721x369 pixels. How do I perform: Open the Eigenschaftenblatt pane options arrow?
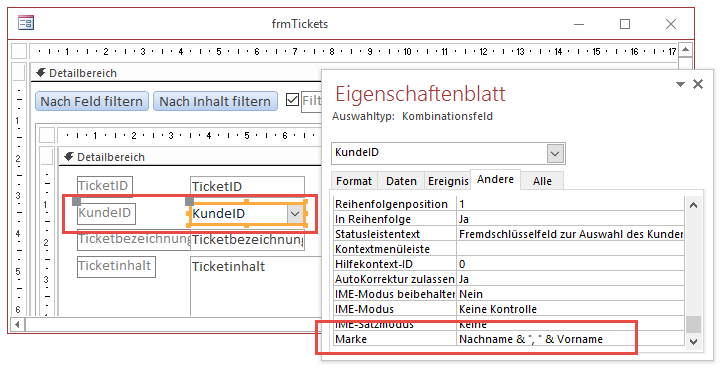coord(681,84)
